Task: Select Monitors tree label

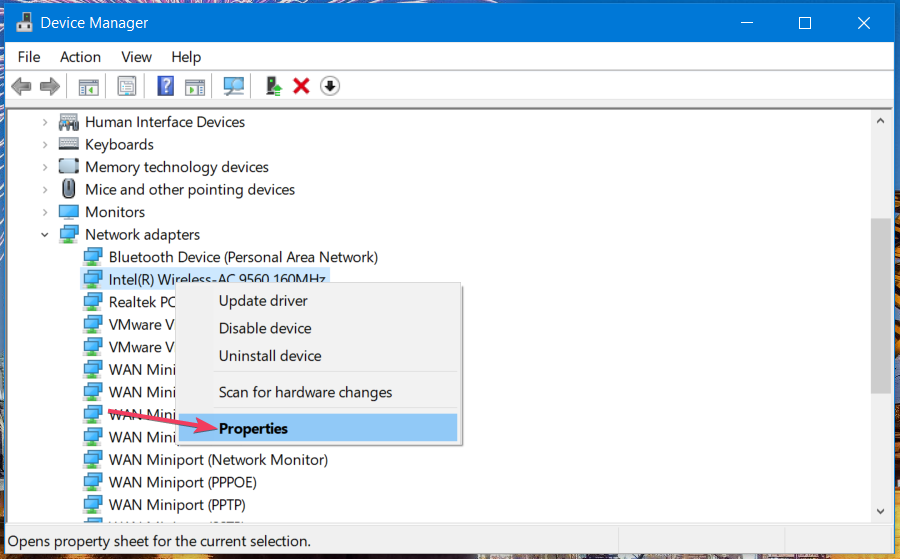Action: pyautogui.click(x=115, y=212)
